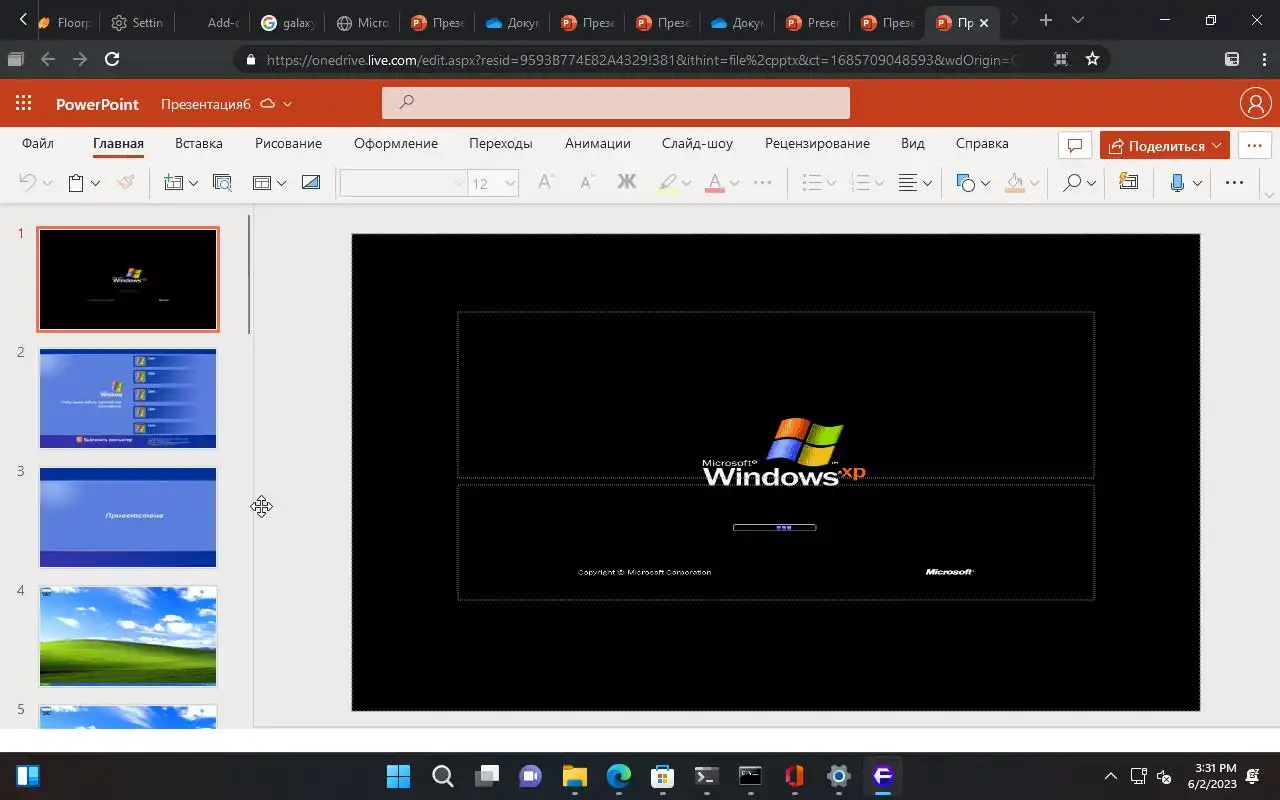The image size is (1280, 800).
Task: Apply shape fill paint bucket
Action: [1015, 182]
